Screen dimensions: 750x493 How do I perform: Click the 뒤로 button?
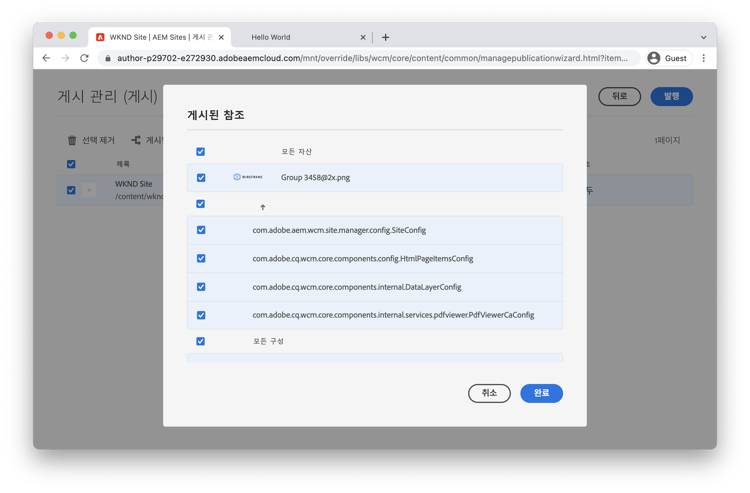tap(619, 96)
